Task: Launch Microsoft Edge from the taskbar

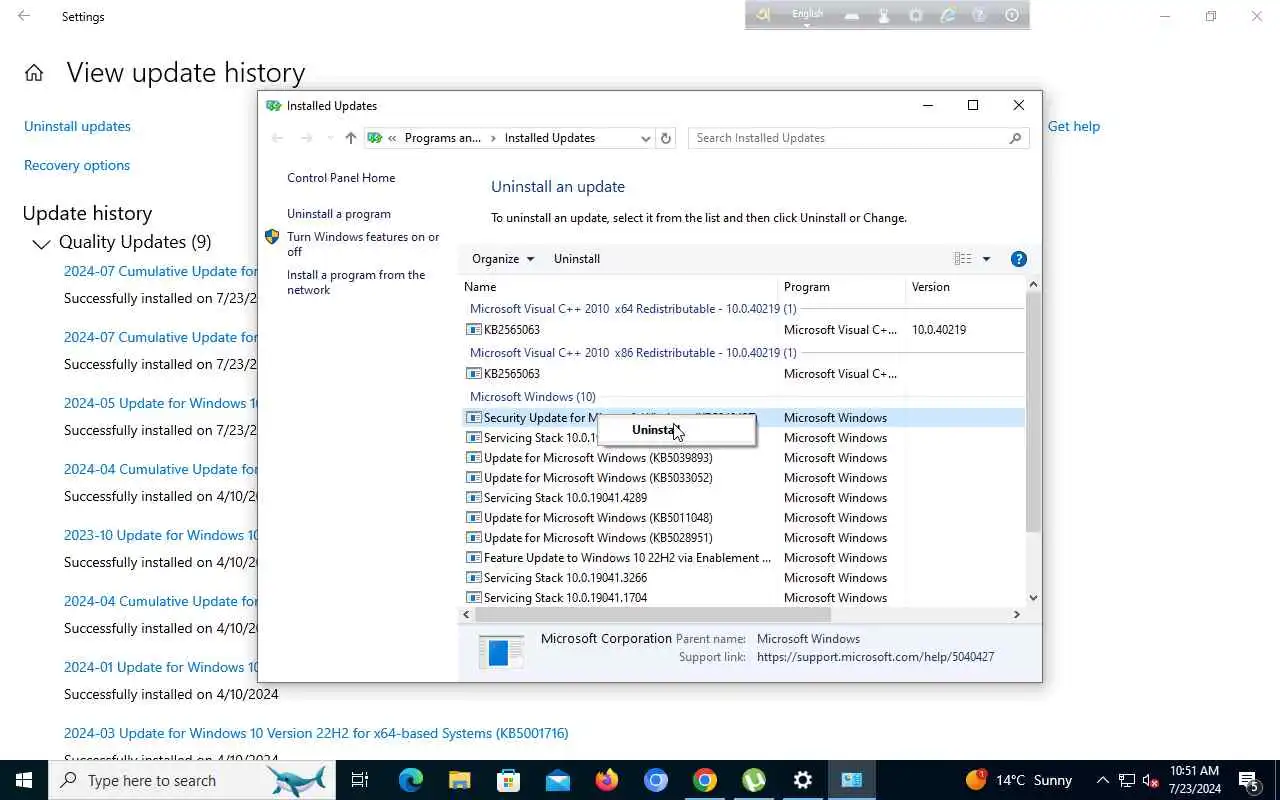Action: [x=411, y=780]
